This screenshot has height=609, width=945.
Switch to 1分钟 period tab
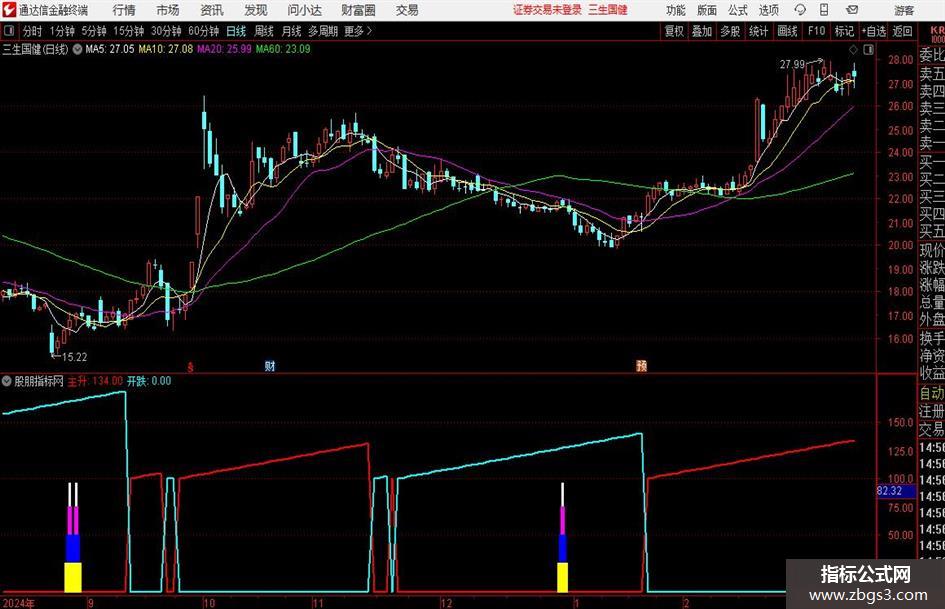tap(61, 31)
